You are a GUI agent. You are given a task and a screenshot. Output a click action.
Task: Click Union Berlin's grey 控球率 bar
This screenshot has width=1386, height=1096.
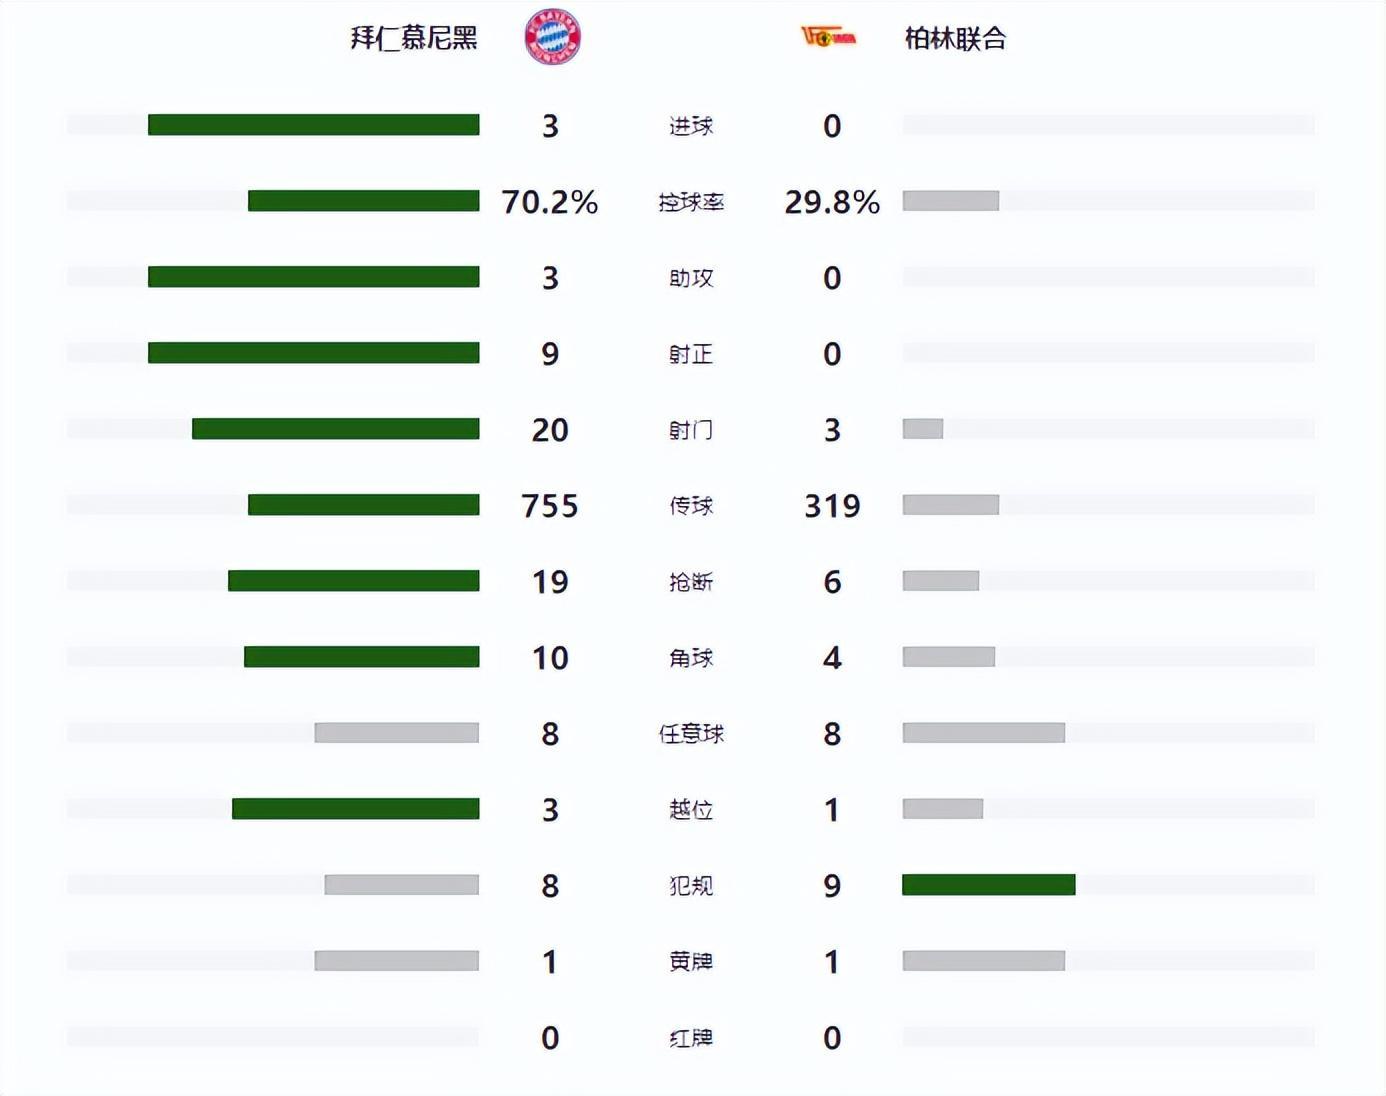point(950,201)
